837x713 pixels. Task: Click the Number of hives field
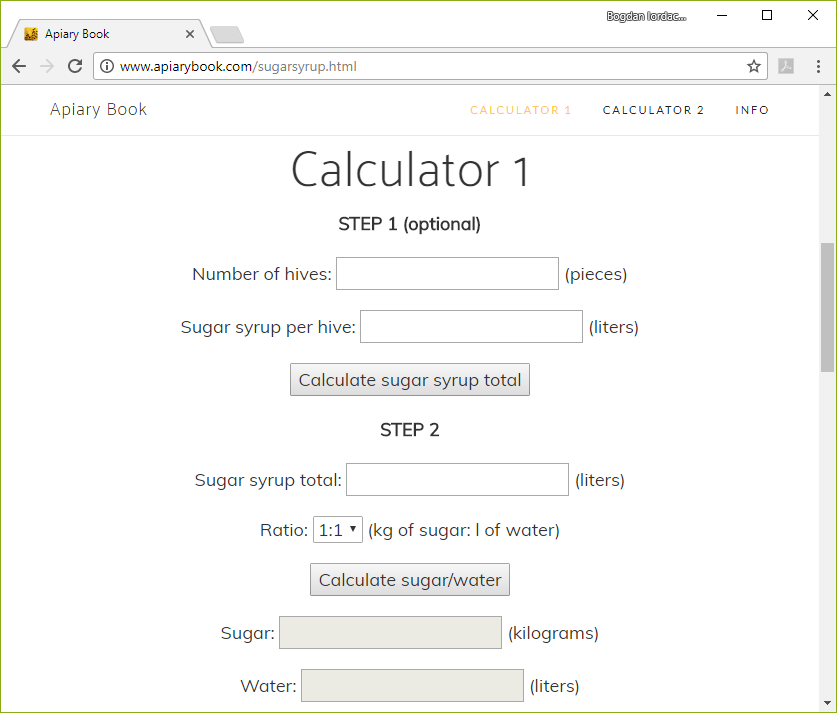click(x=447, y=273)
